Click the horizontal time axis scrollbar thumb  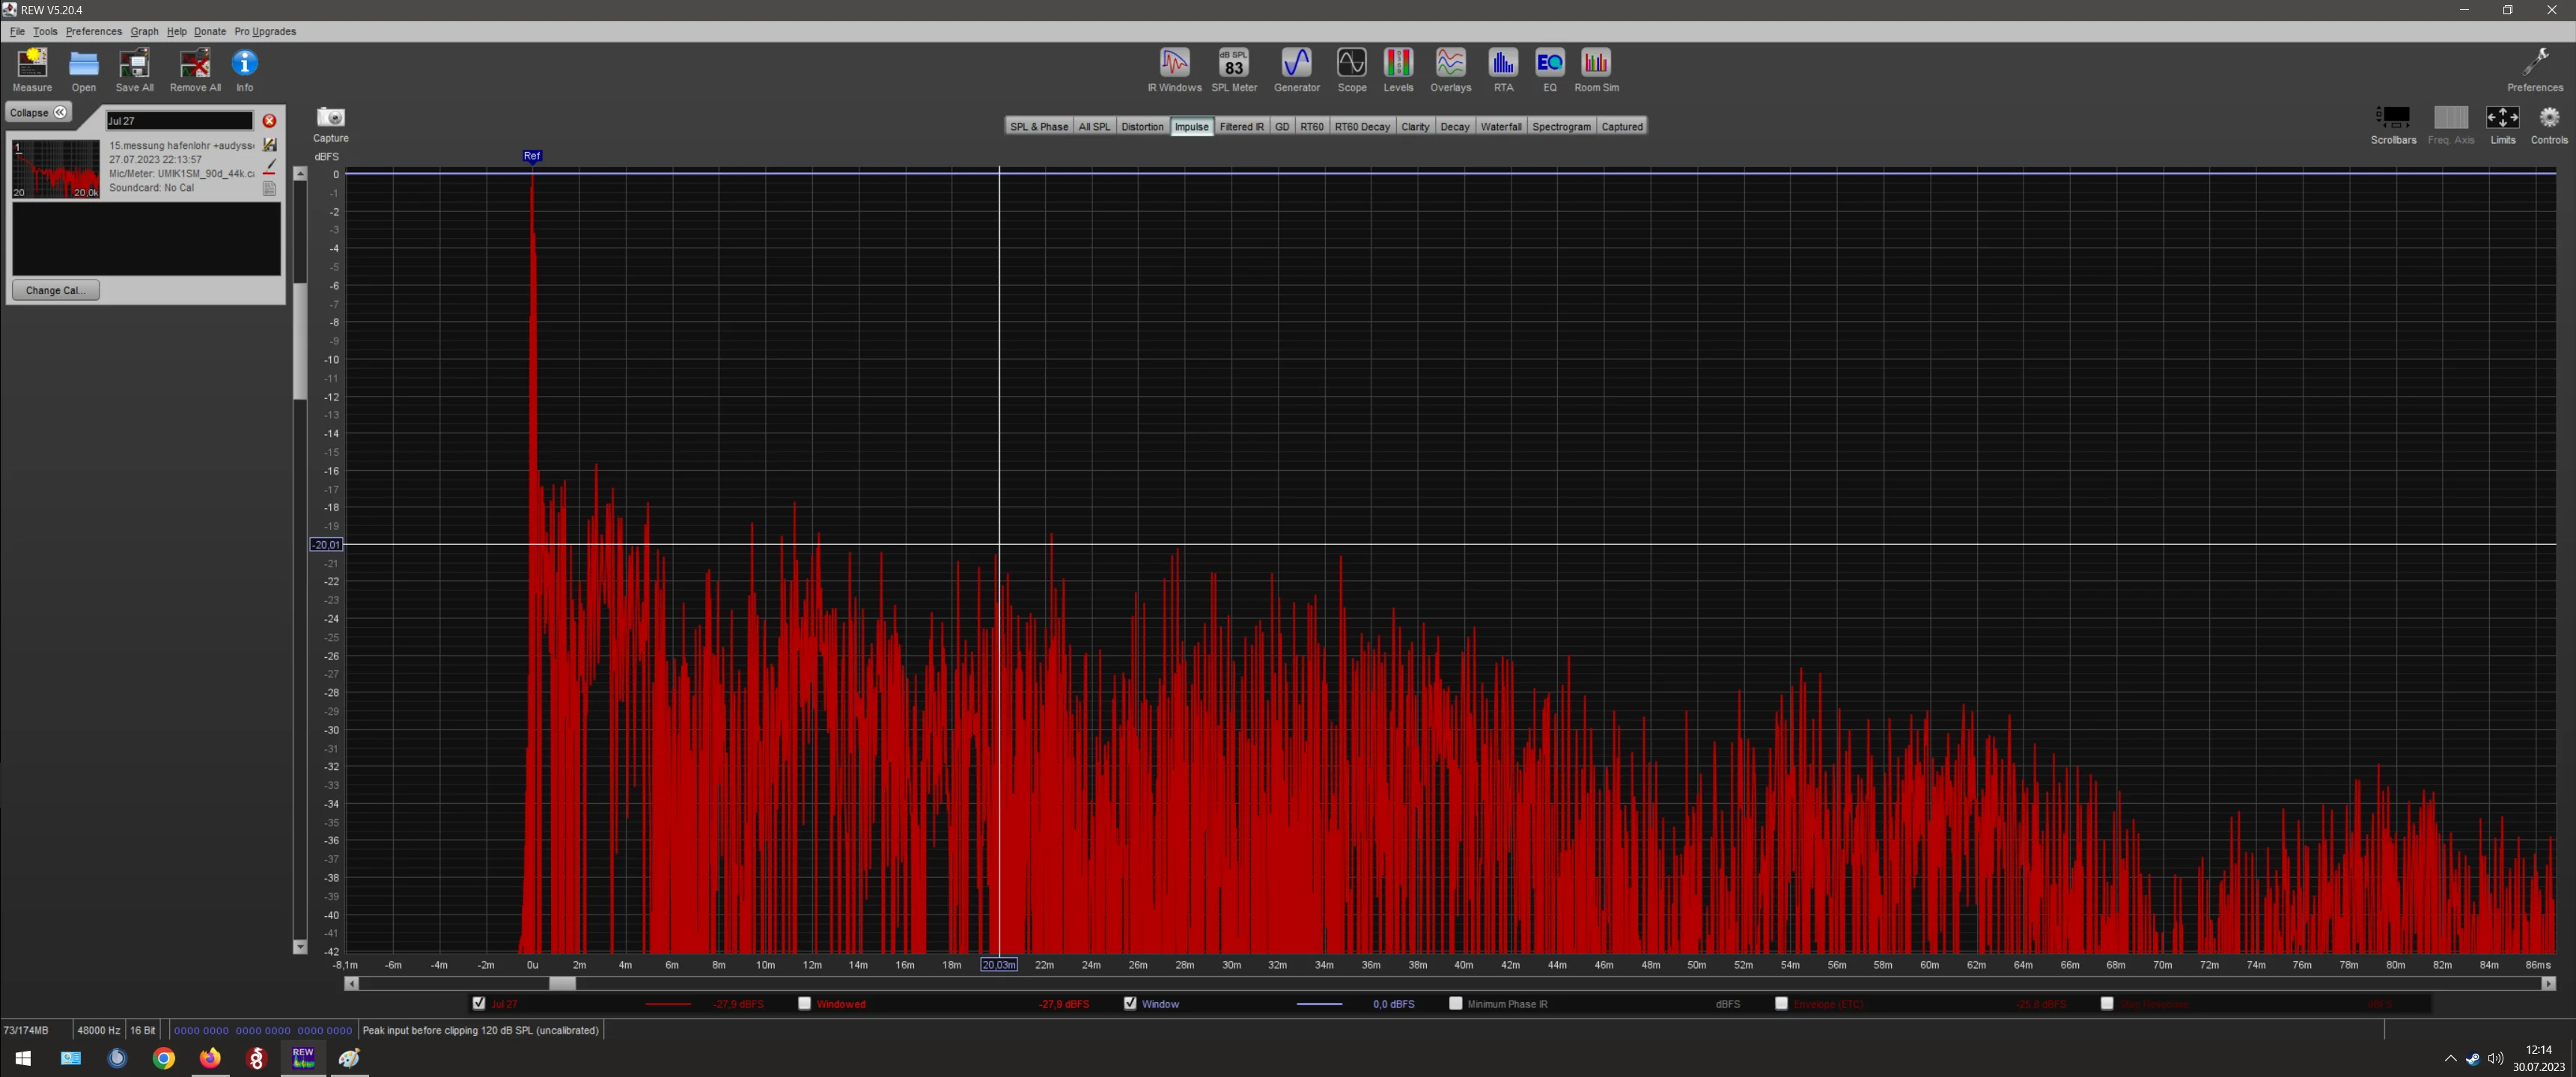point(563,983)
